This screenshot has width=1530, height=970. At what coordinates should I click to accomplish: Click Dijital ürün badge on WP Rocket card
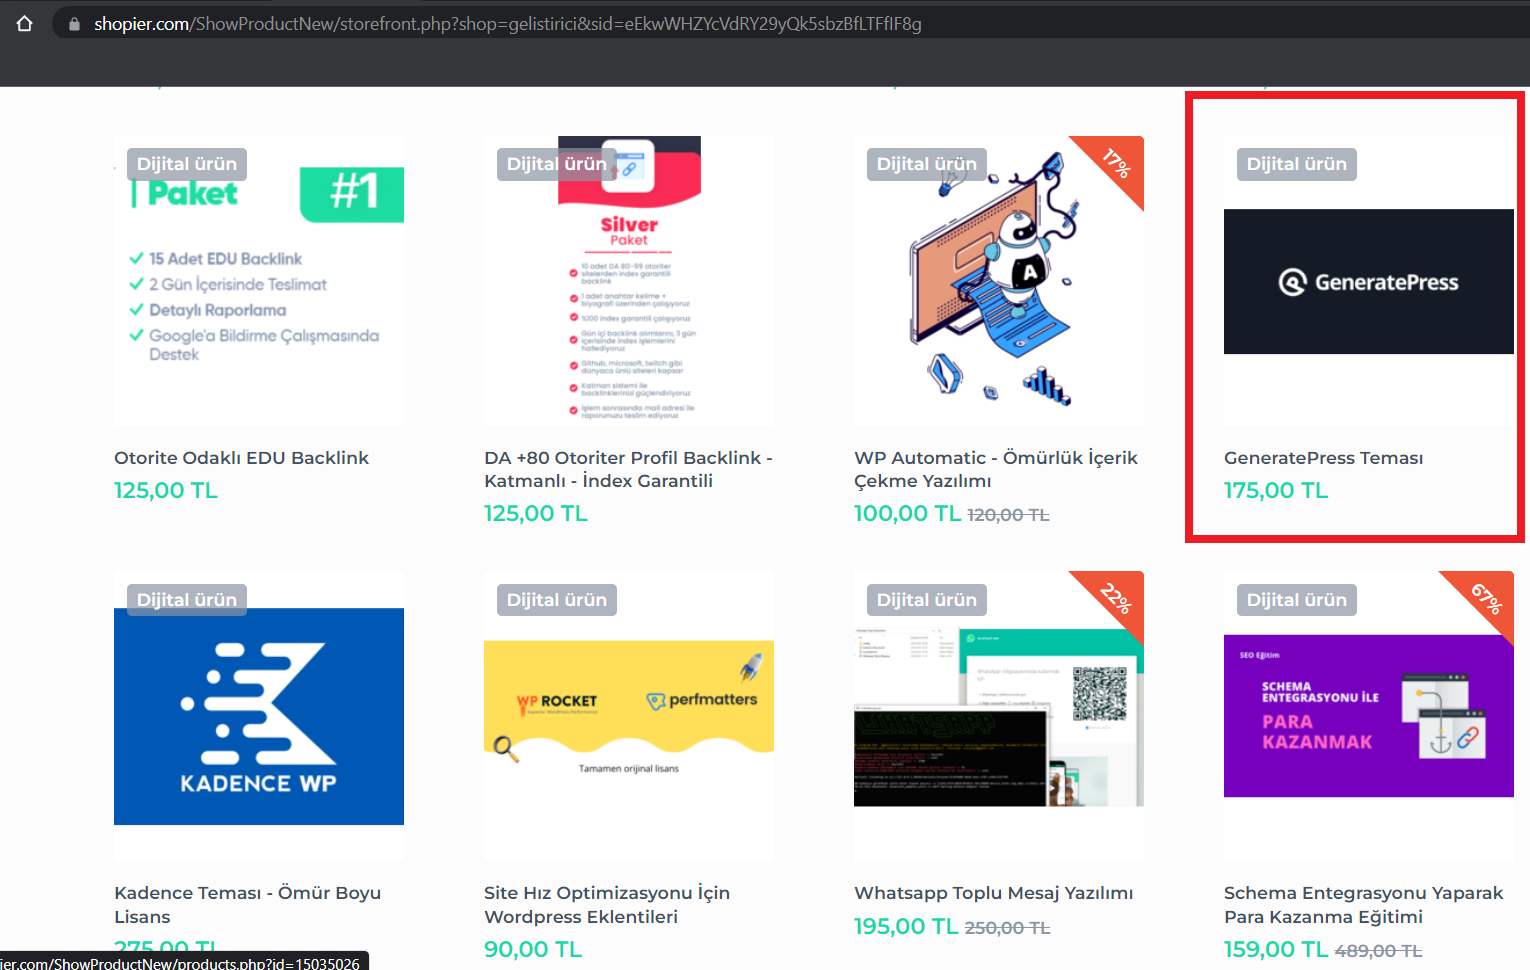[x=557, y=600]
